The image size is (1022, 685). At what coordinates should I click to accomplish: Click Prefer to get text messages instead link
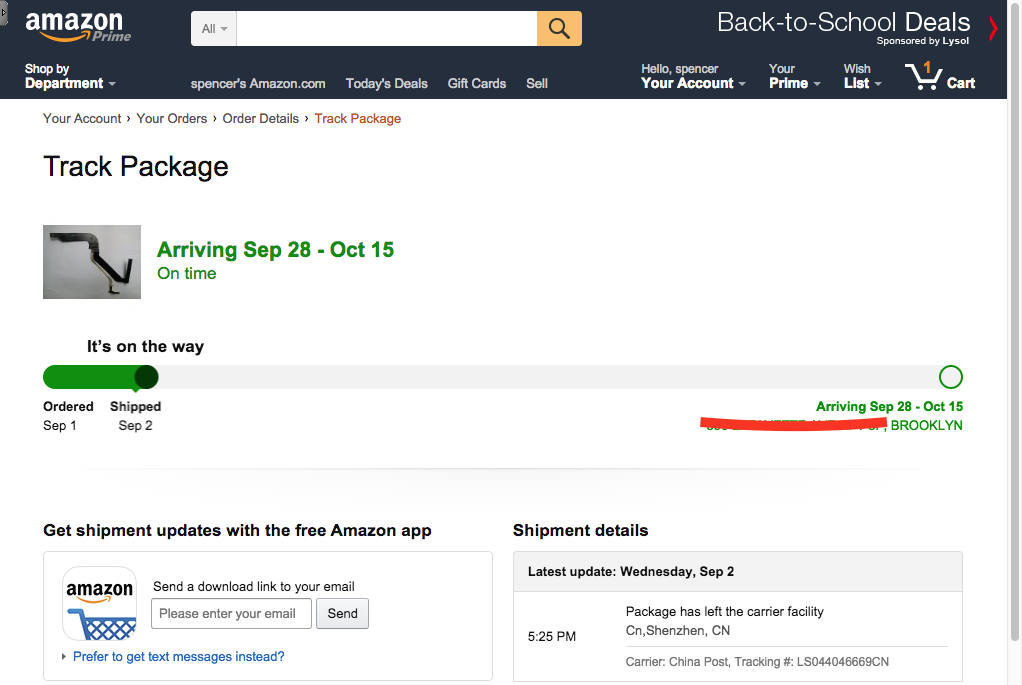click(179, 656)
